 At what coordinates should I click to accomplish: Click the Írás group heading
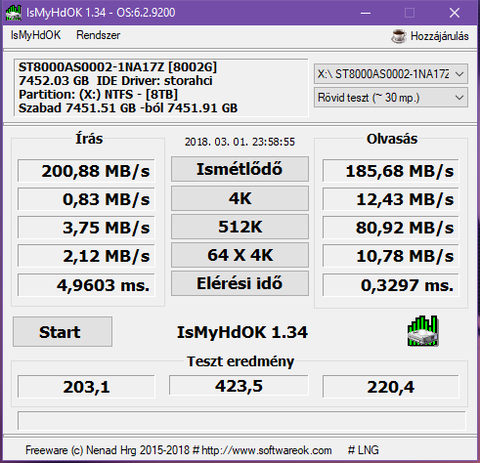[x=89, y=139]
